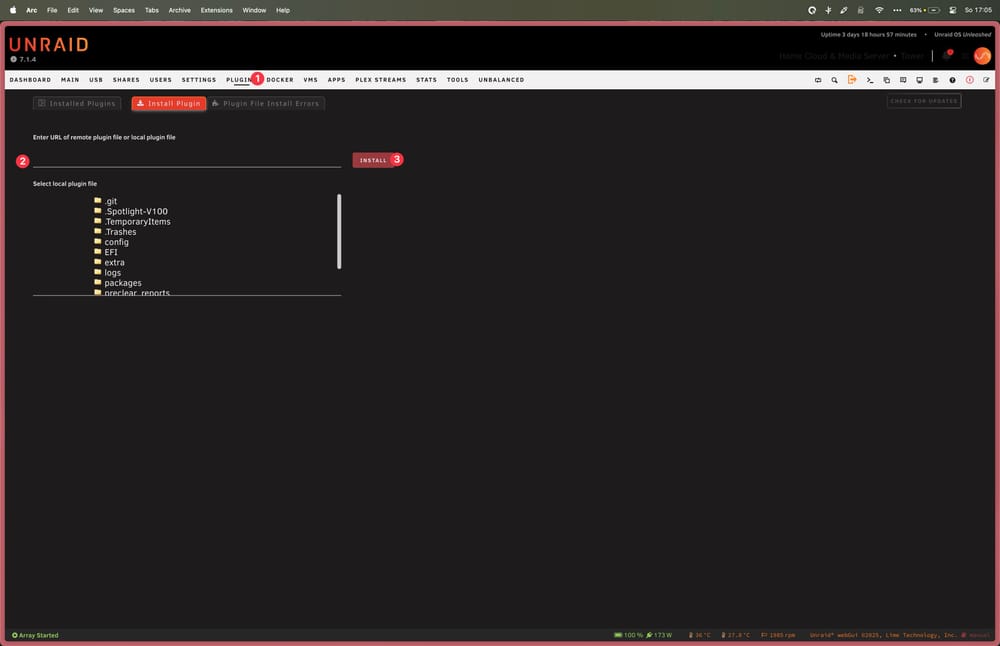This screenshot has height=646, width=1000.
Task: Expand the EFI folder
Action: [x=110, y=252]
